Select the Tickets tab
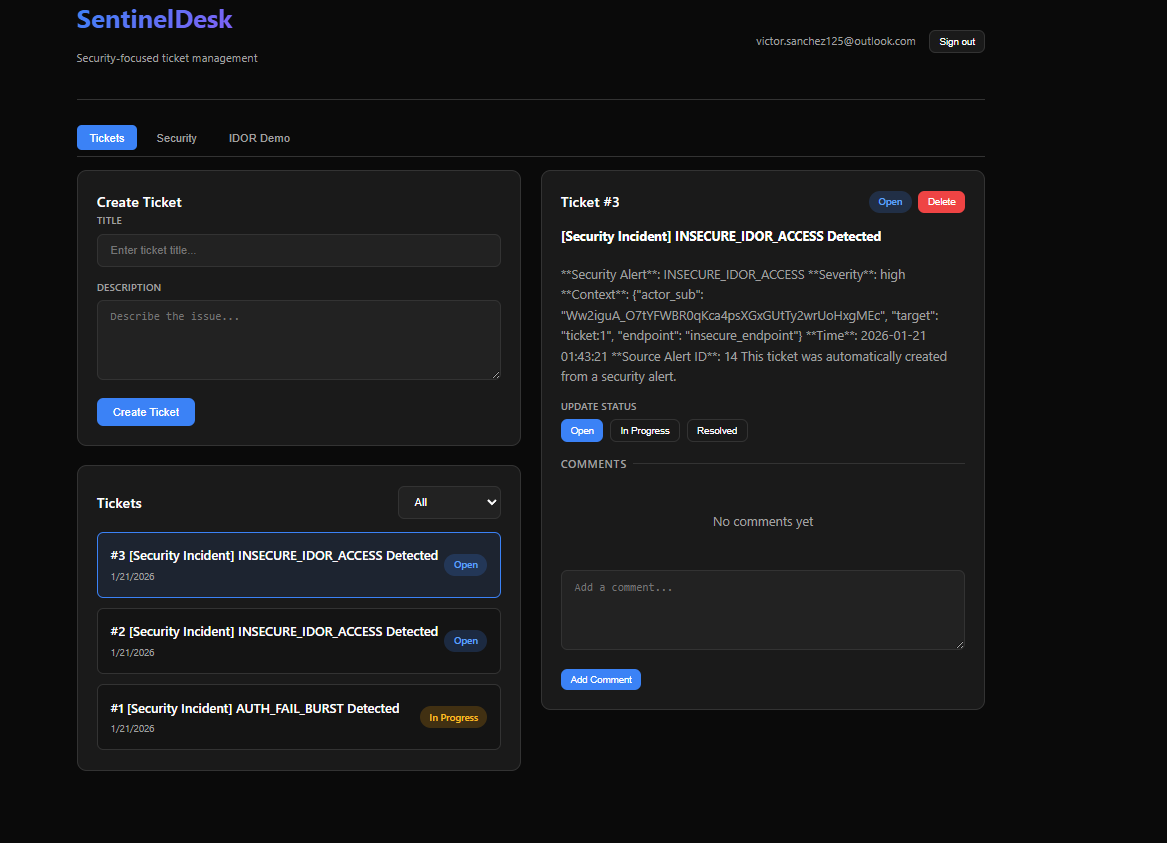 [x=107, y=138]
